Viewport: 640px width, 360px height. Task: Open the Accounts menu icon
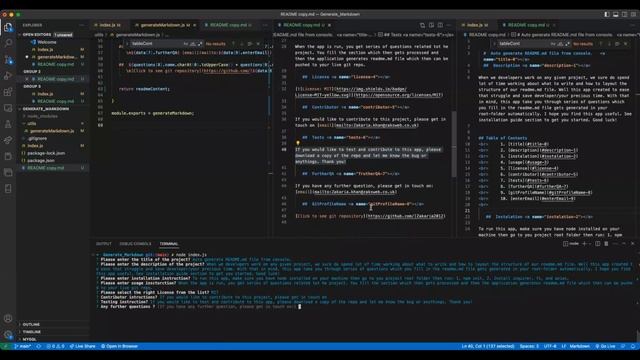click(8, 318)
